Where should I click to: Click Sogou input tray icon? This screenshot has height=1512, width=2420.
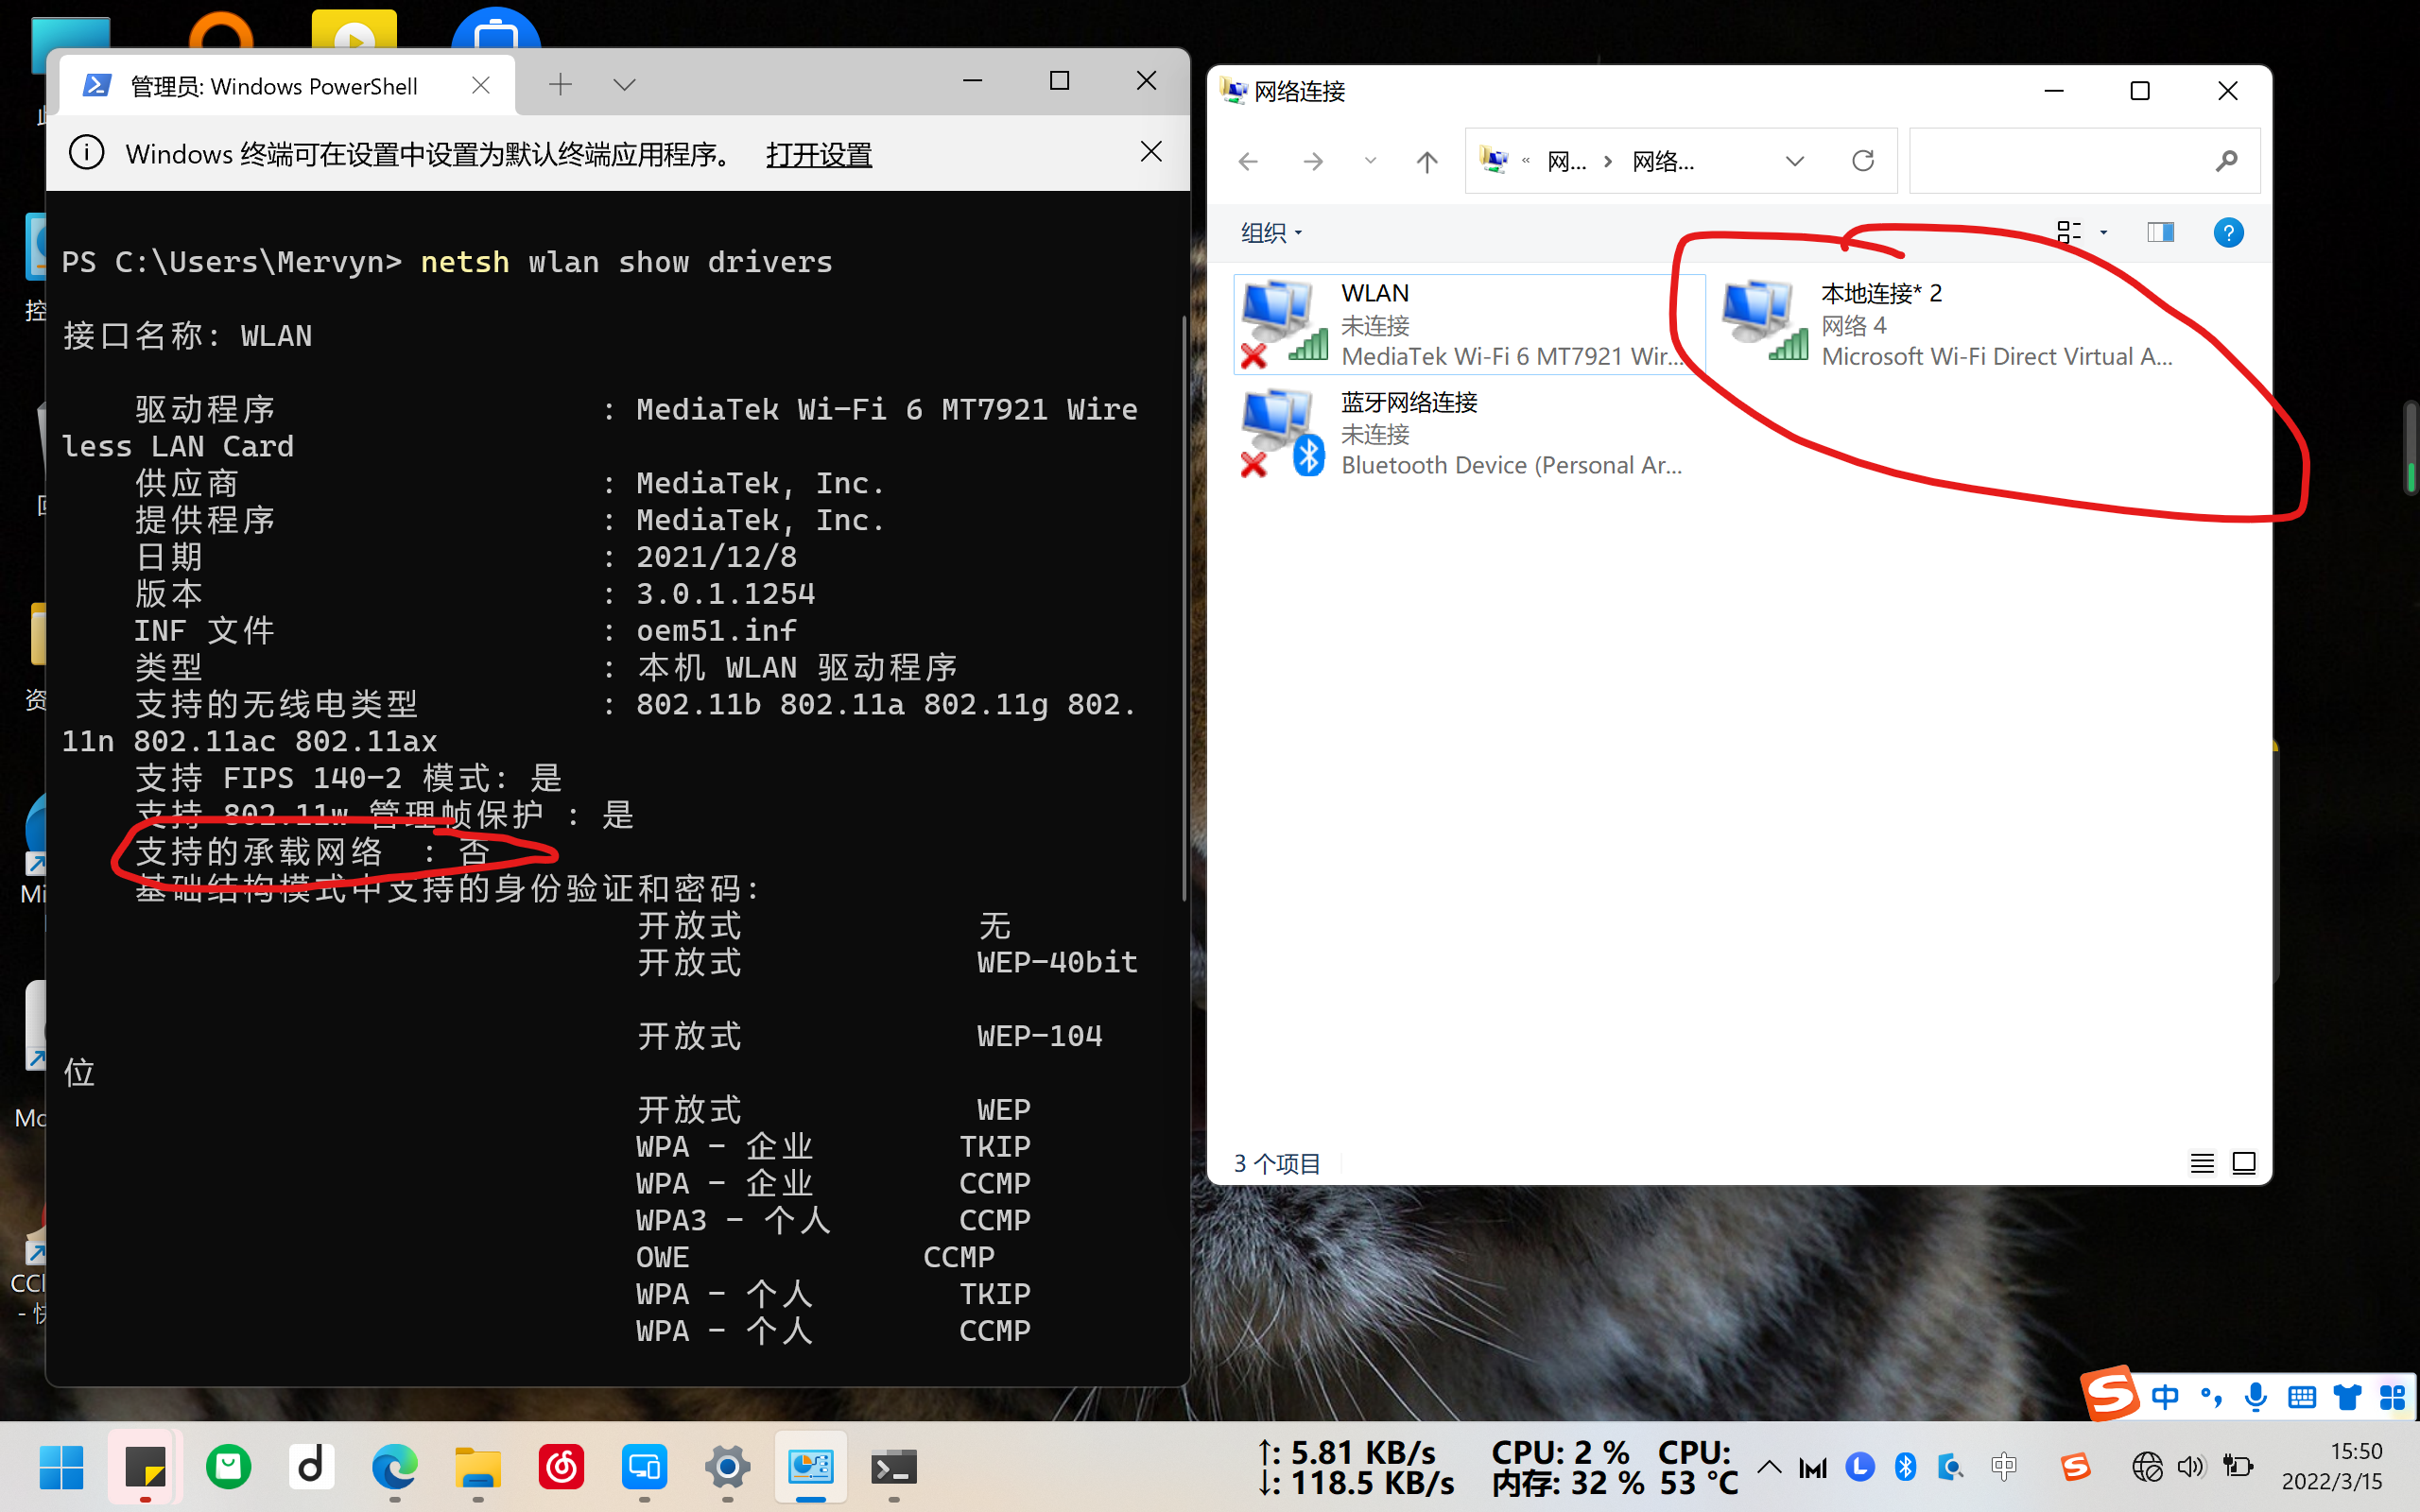(2075, 1467)
